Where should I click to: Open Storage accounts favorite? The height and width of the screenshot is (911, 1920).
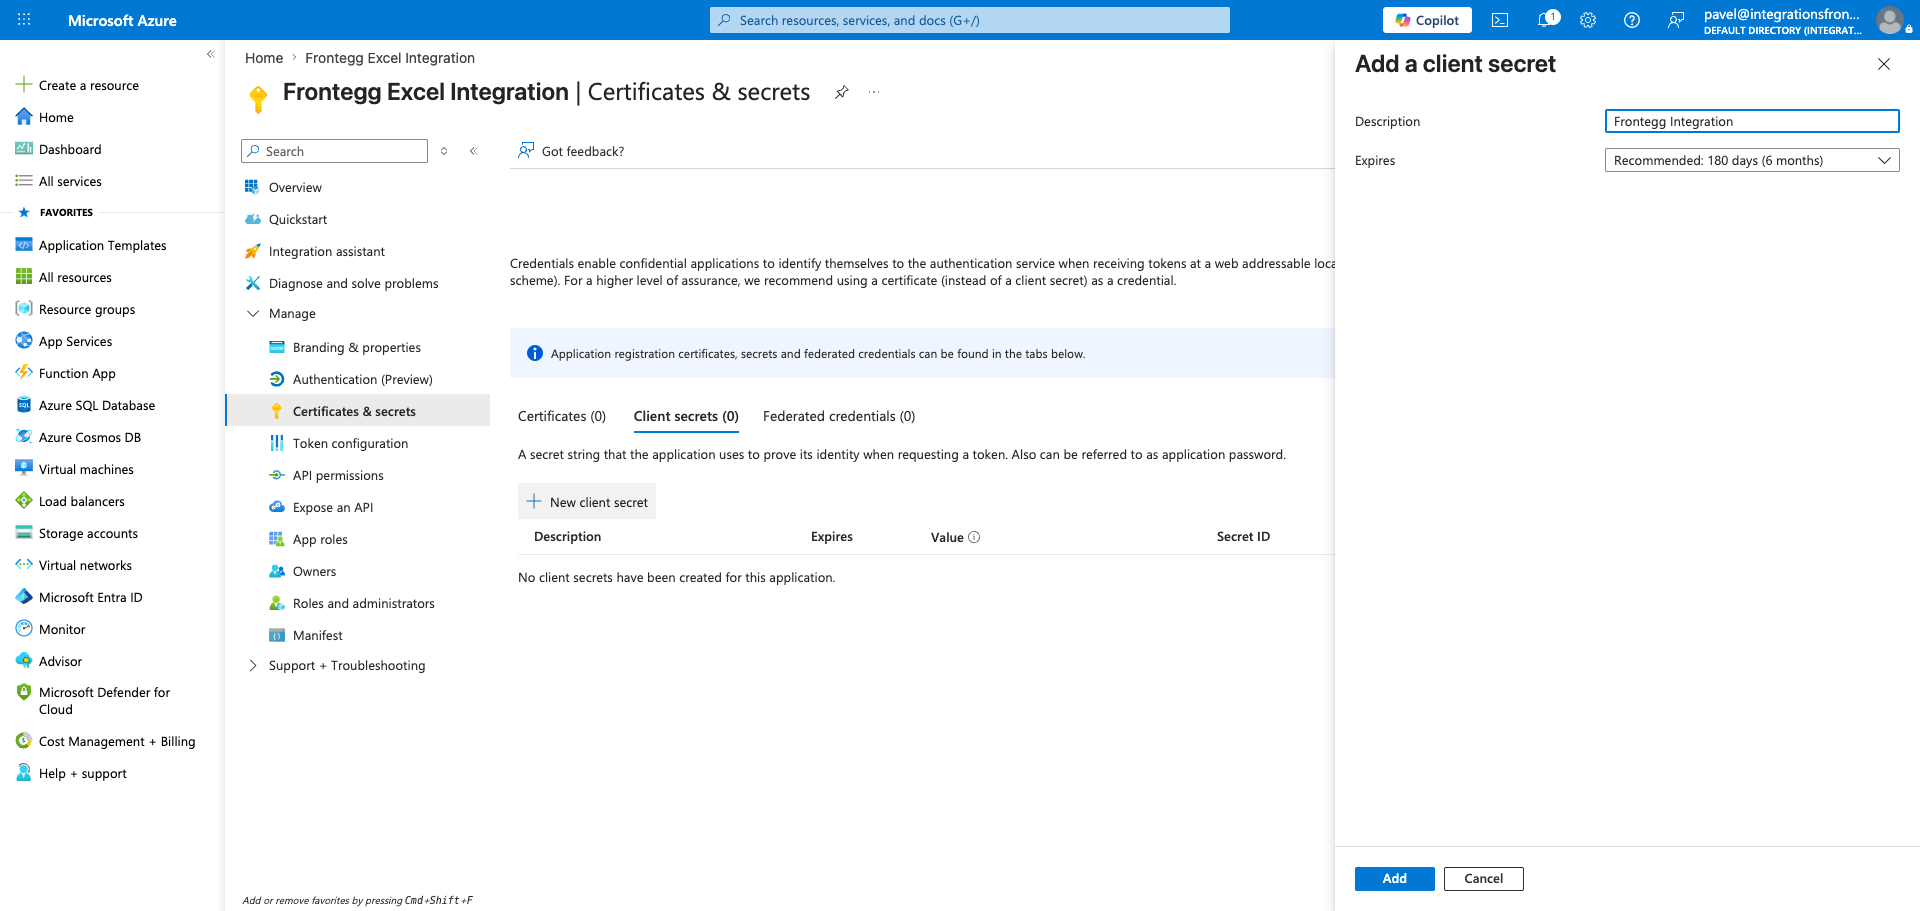(x=88, y=533)
